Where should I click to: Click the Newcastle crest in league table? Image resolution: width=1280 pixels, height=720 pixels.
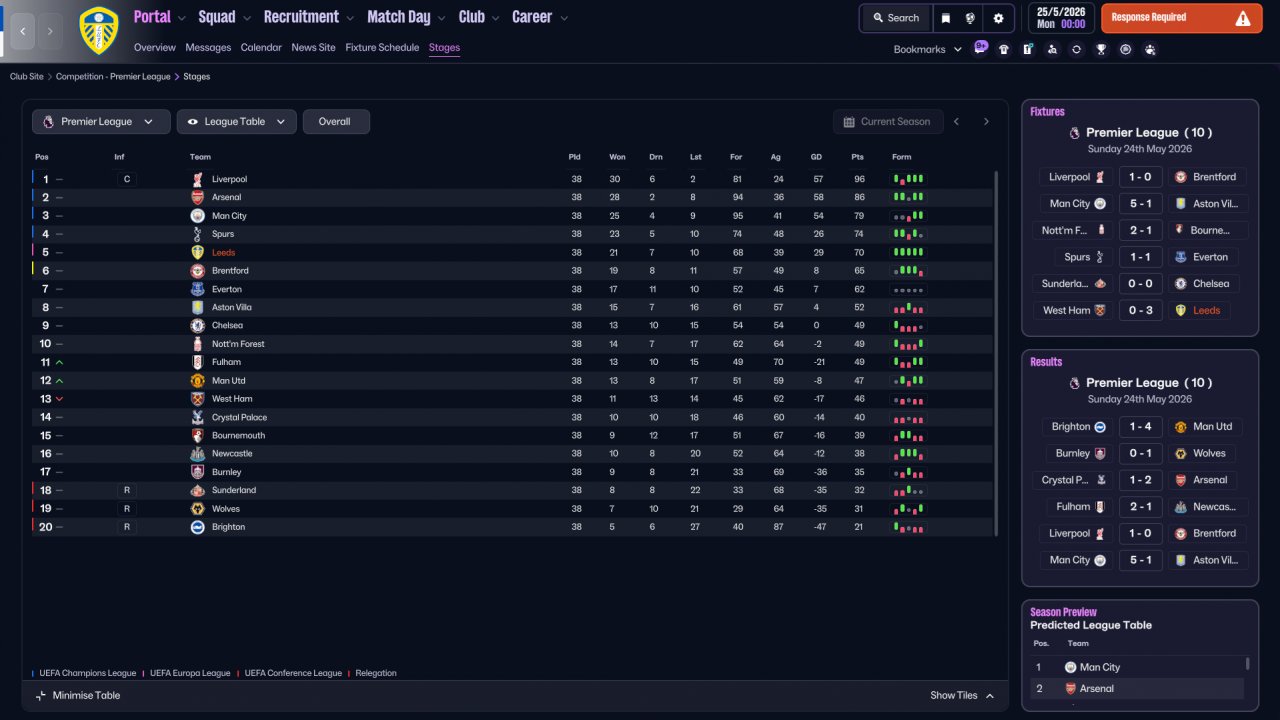(x=197, y=453)
